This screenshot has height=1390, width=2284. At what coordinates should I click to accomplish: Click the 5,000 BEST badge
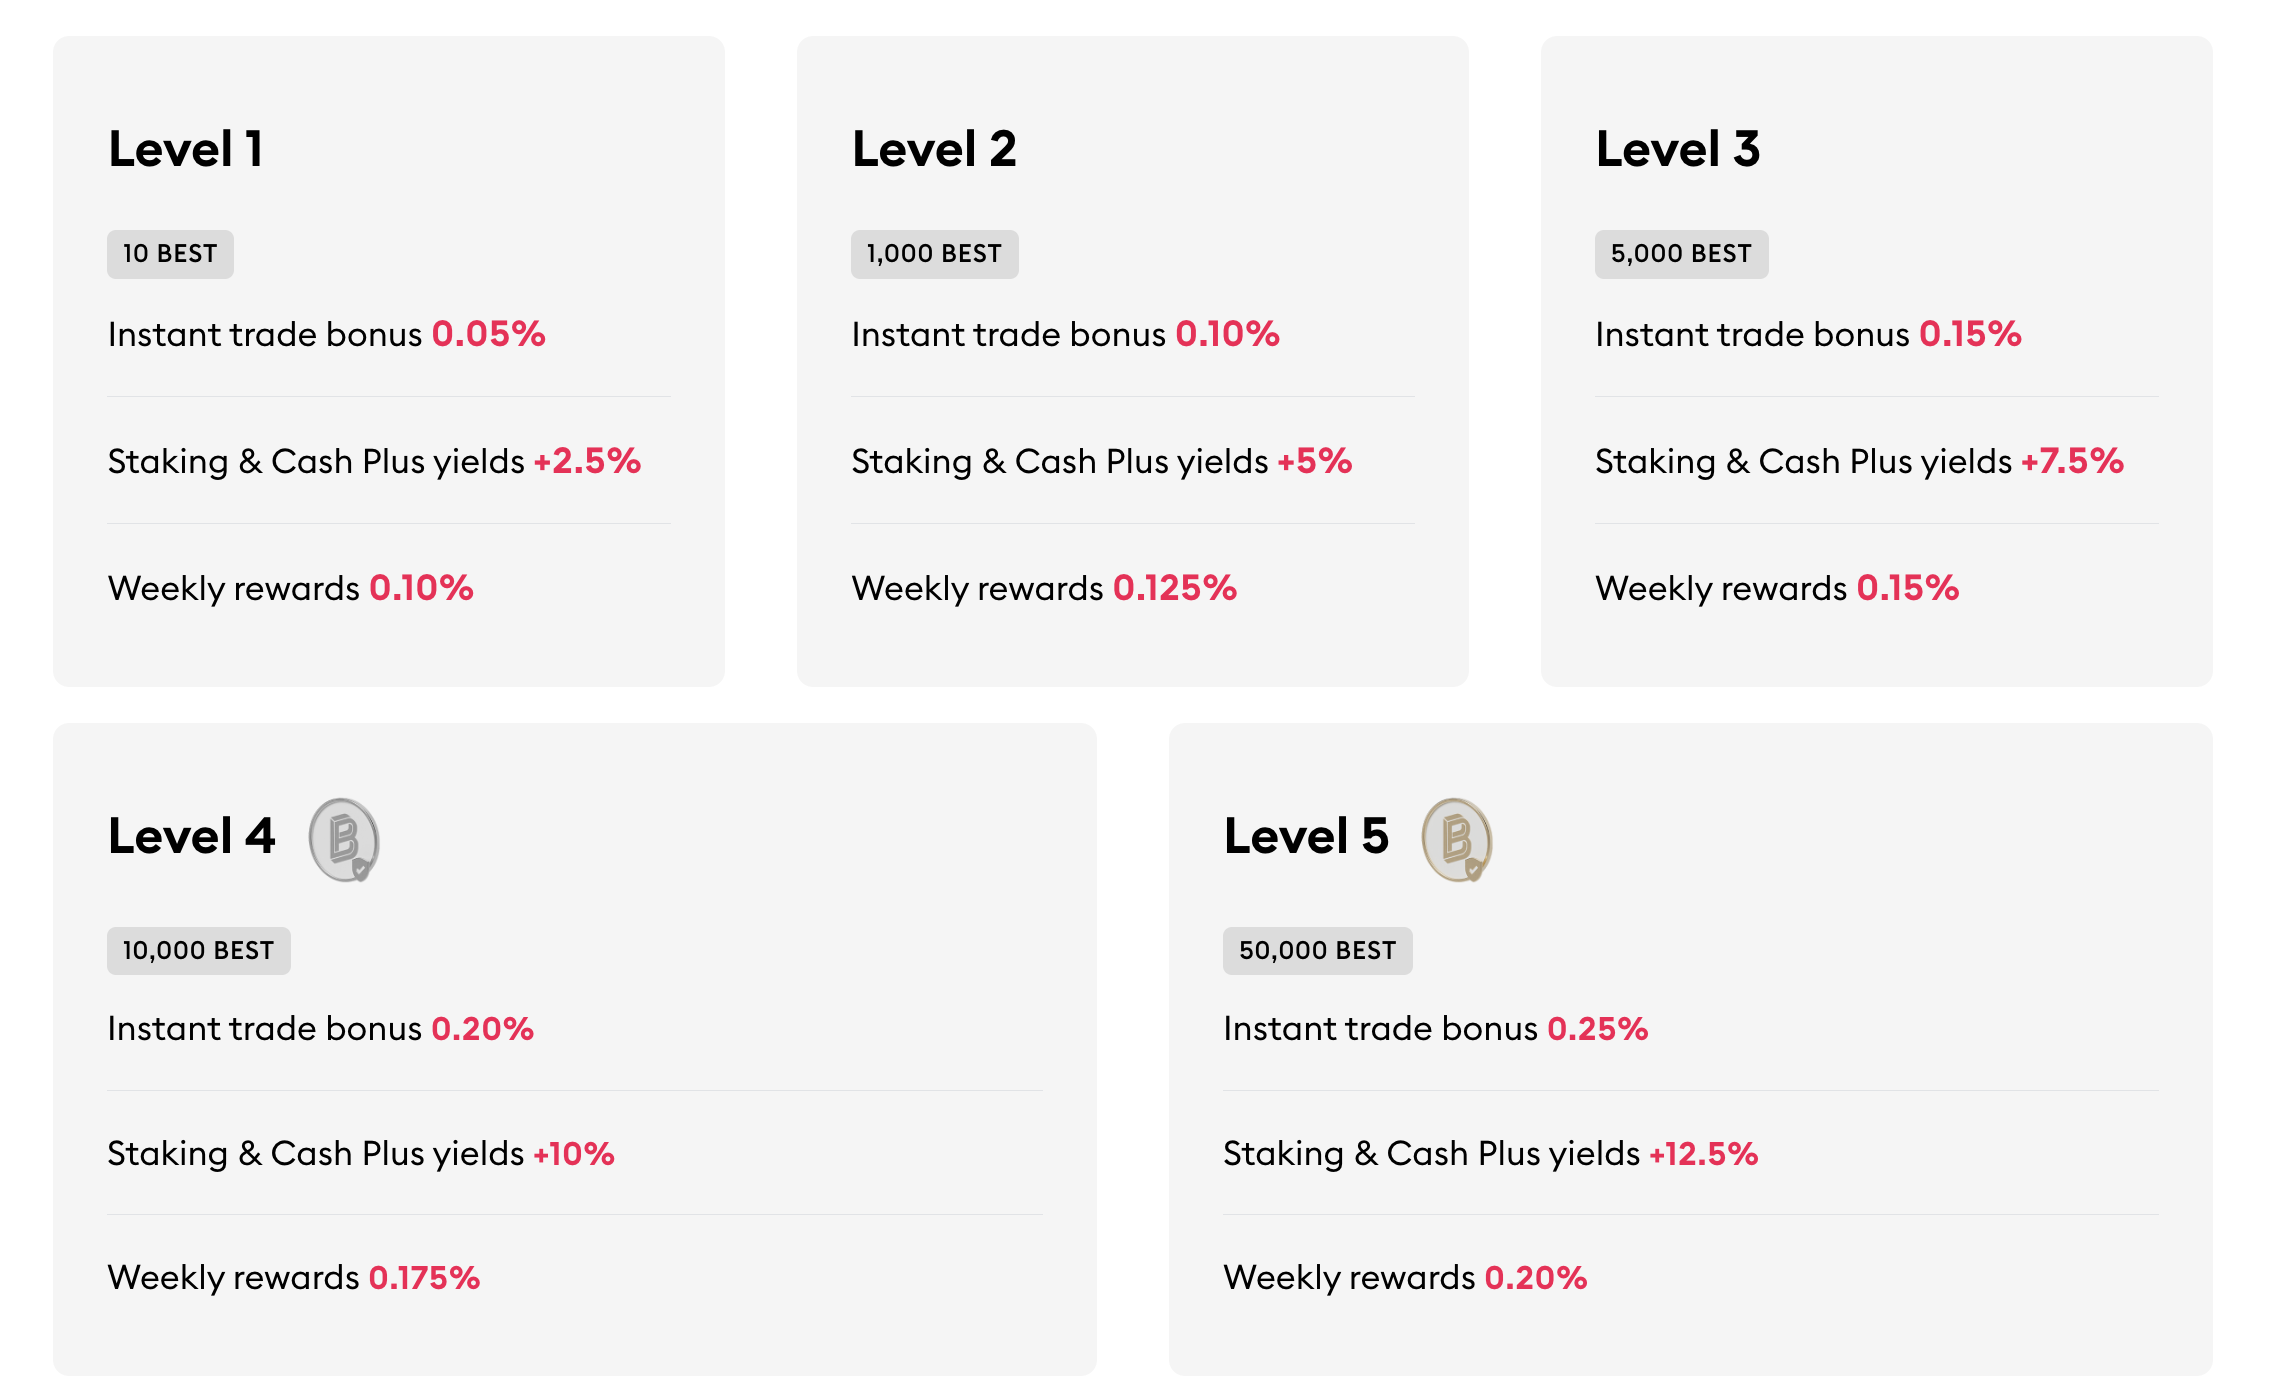[1681, 254]
